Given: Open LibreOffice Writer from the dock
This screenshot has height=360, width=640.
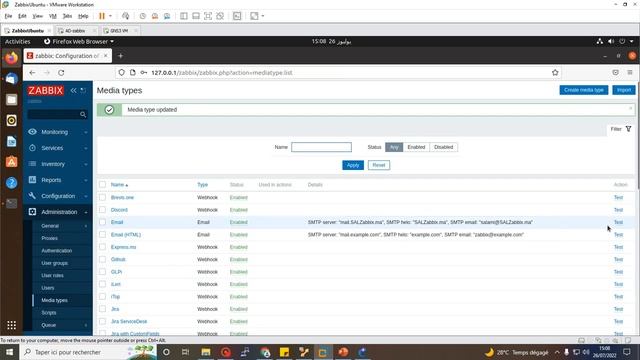Looking at the screenshot, I should click(x=11, y=141).
